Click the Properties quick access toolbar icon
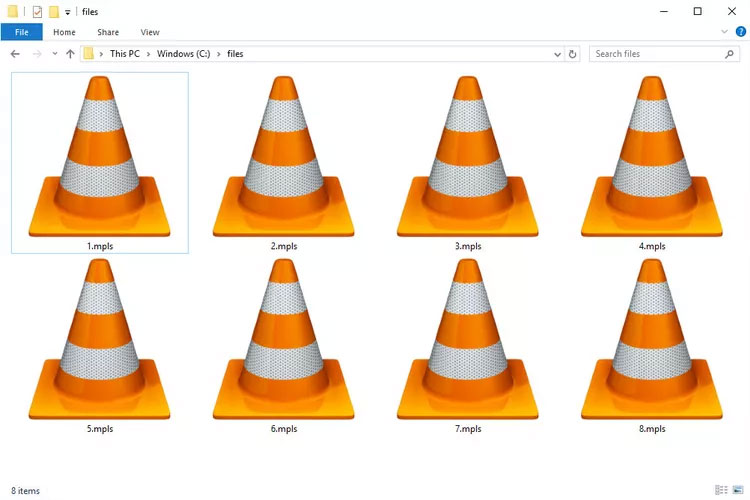Image resolution: width=750 pixels, height=500 pixels. tap(37, 11)
